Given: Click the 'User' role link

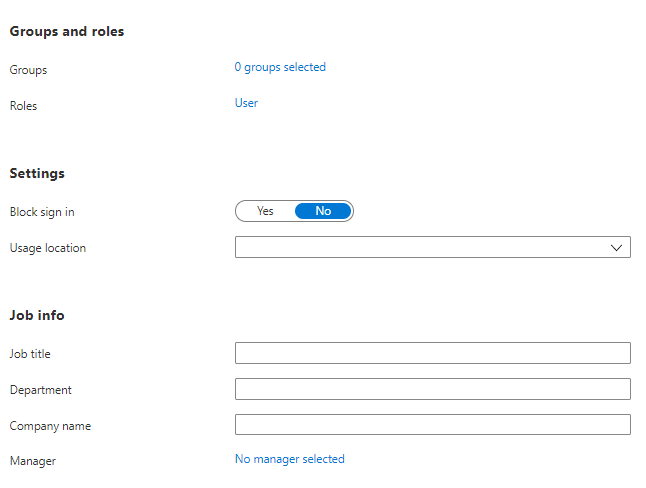Looking at the screenshot, I should point(246,103).
